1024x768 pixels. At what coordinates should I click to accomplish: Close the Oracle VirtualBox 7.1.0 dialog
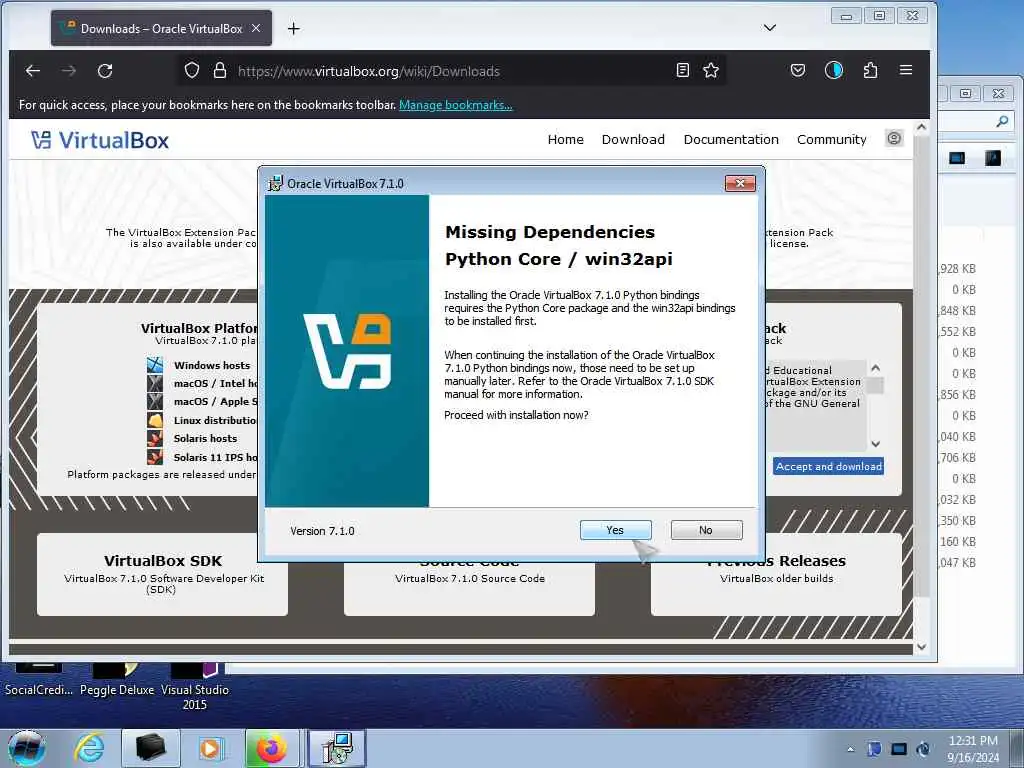[x=740, y=184]
